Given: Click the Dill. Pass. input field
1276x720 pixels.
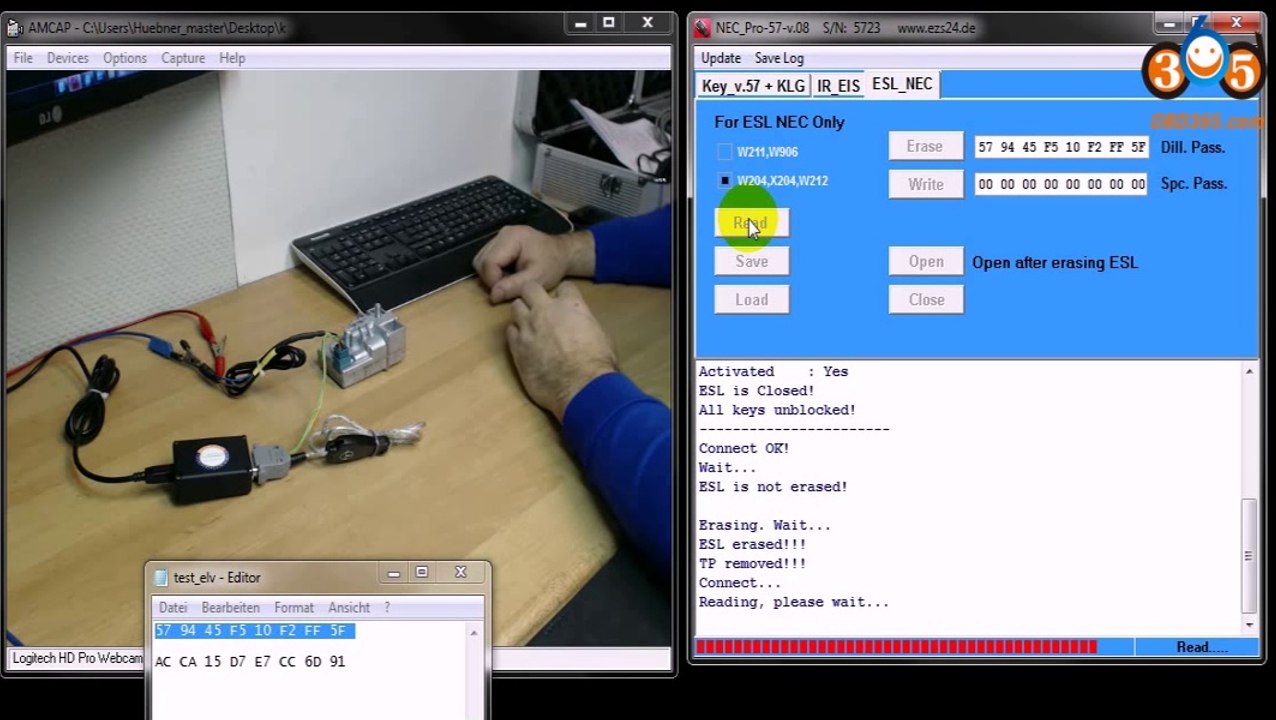Looking at the screenshot, I should pyautogui.click(x=1061, y=147).
